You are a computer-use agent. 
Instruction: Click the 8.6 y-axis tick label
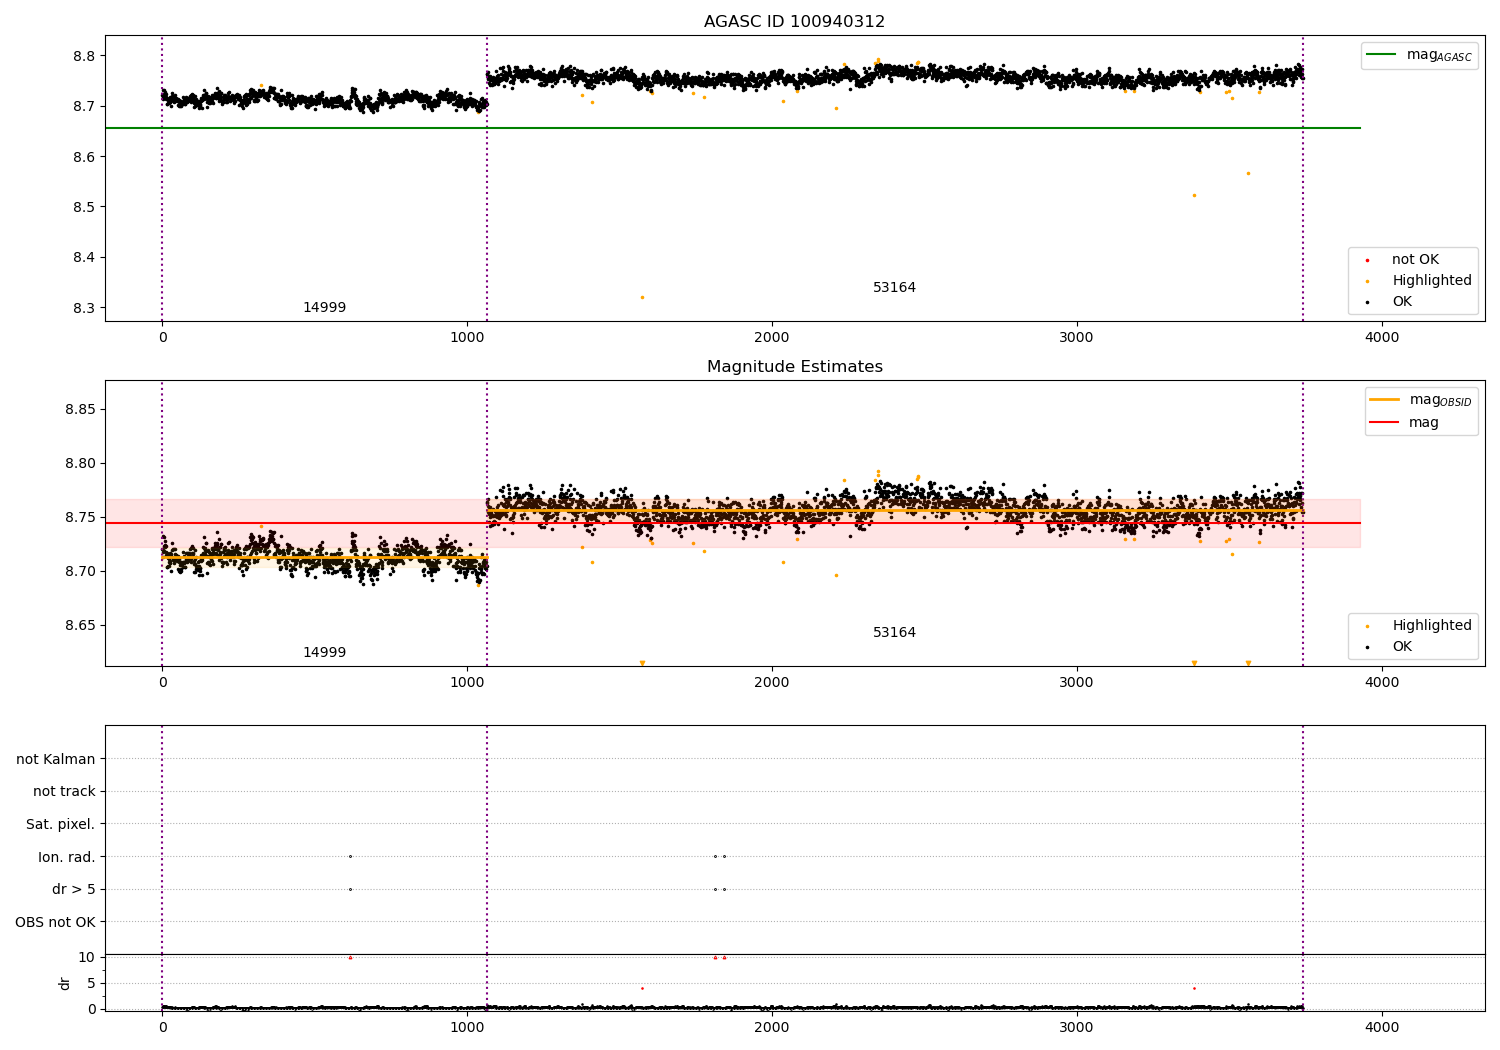84,157
